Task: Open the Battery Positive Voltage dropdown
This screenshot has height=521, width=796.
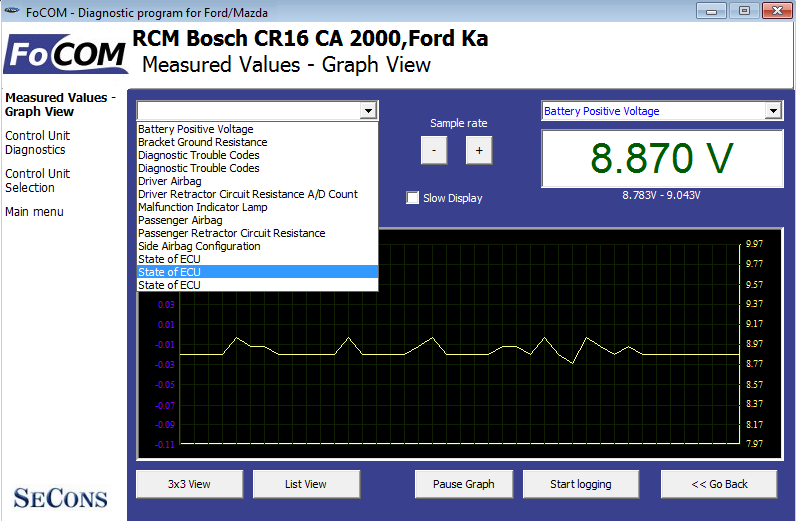Action: click(661, 111)
